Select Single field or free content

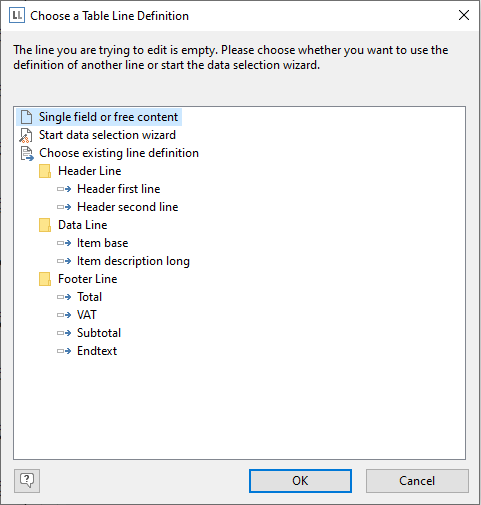108,117
